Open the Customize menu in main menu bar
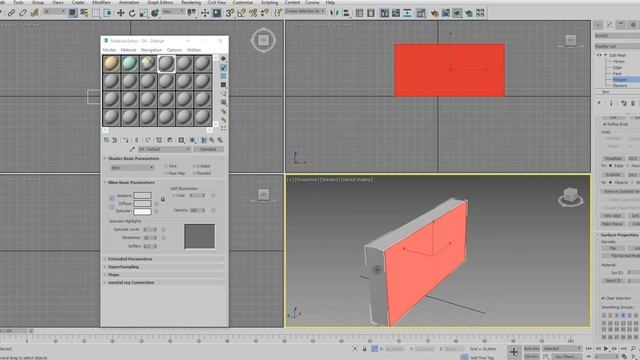Image resolution: width=640 pixels, height=360 pixels. [242, 2]
